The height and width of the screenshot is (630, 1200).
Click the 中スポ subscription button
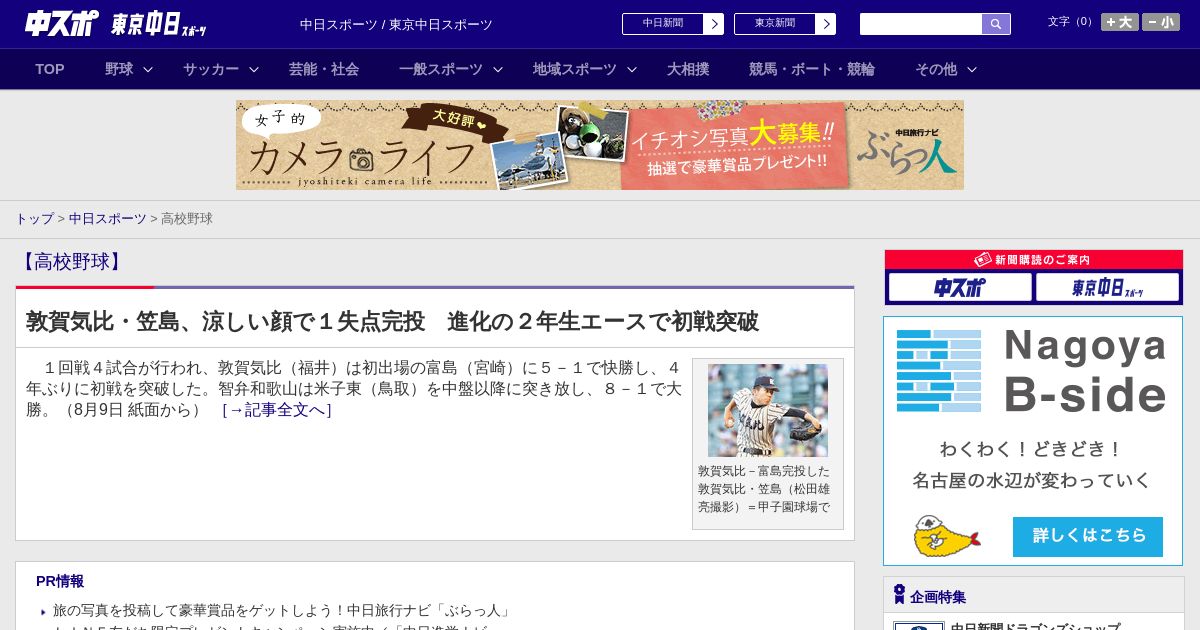pyautogui.click(x=960, y=288)
